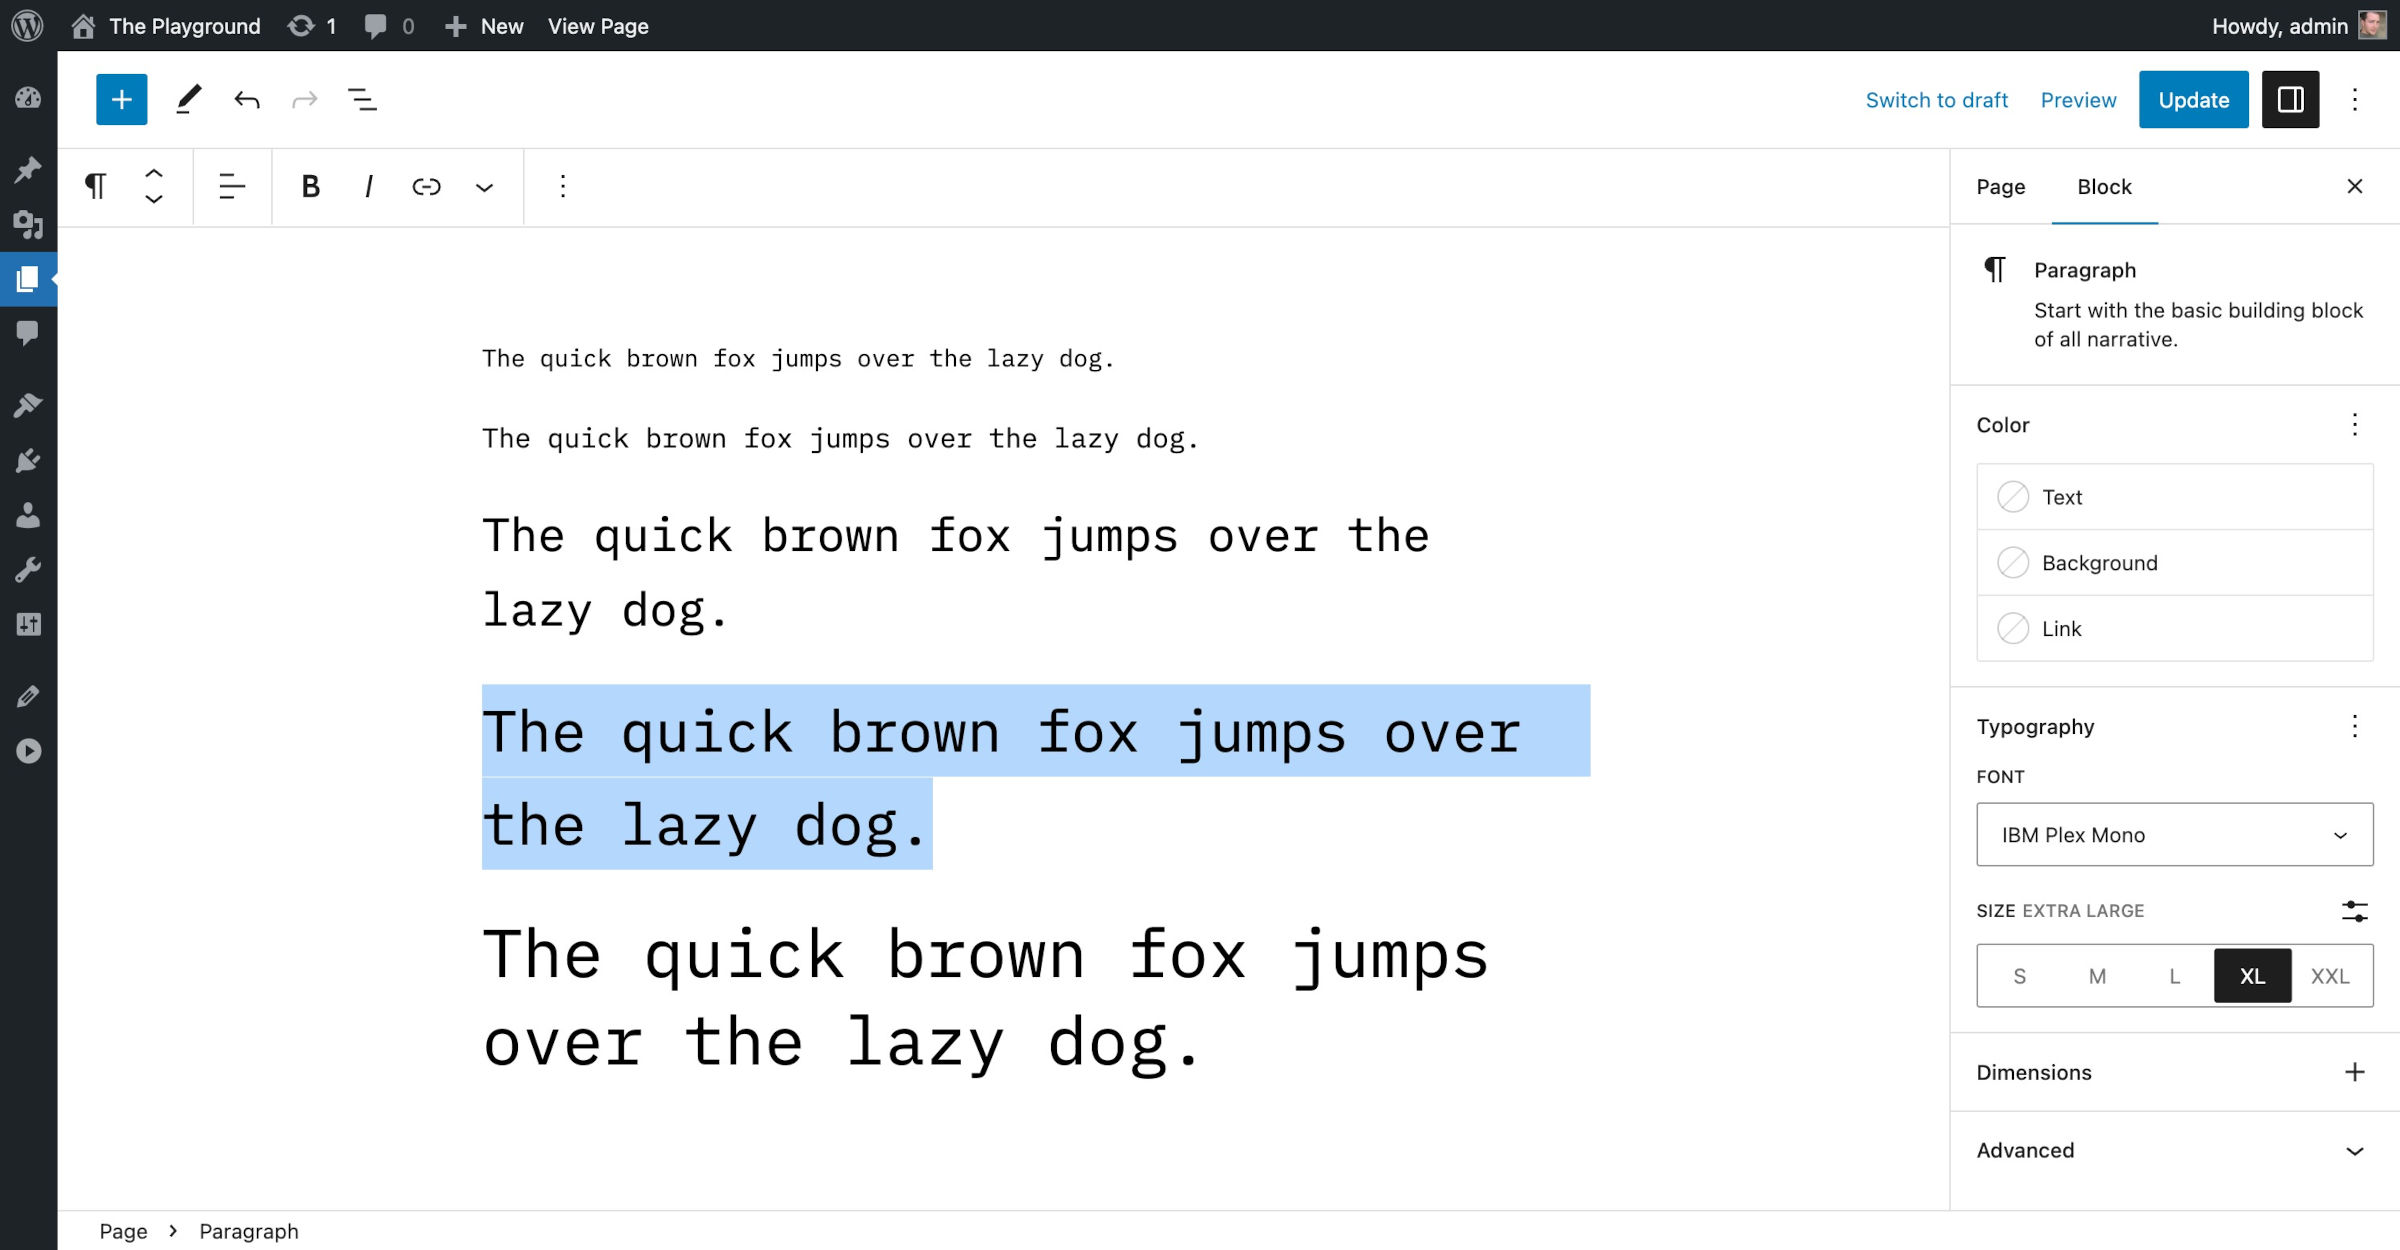
Task: Select font size XXL
Action: pos(2330,975)
